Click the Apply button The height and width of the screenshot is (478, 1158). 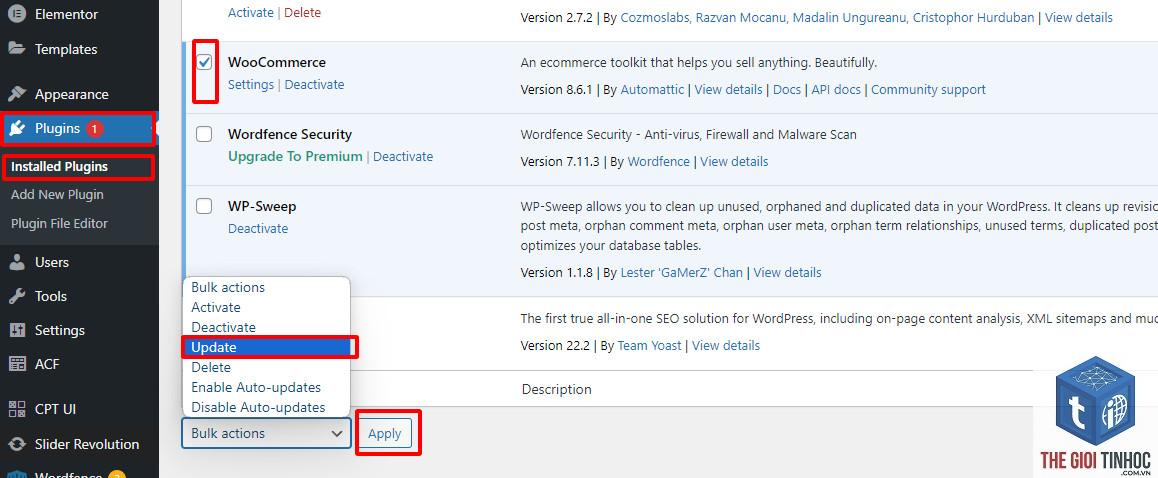(x=385, y=434)
